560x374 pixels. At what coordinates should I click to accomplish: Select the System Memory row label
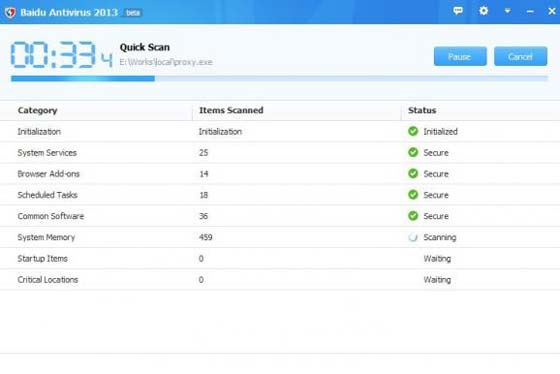pyautogui.click(x=46, y=237)
